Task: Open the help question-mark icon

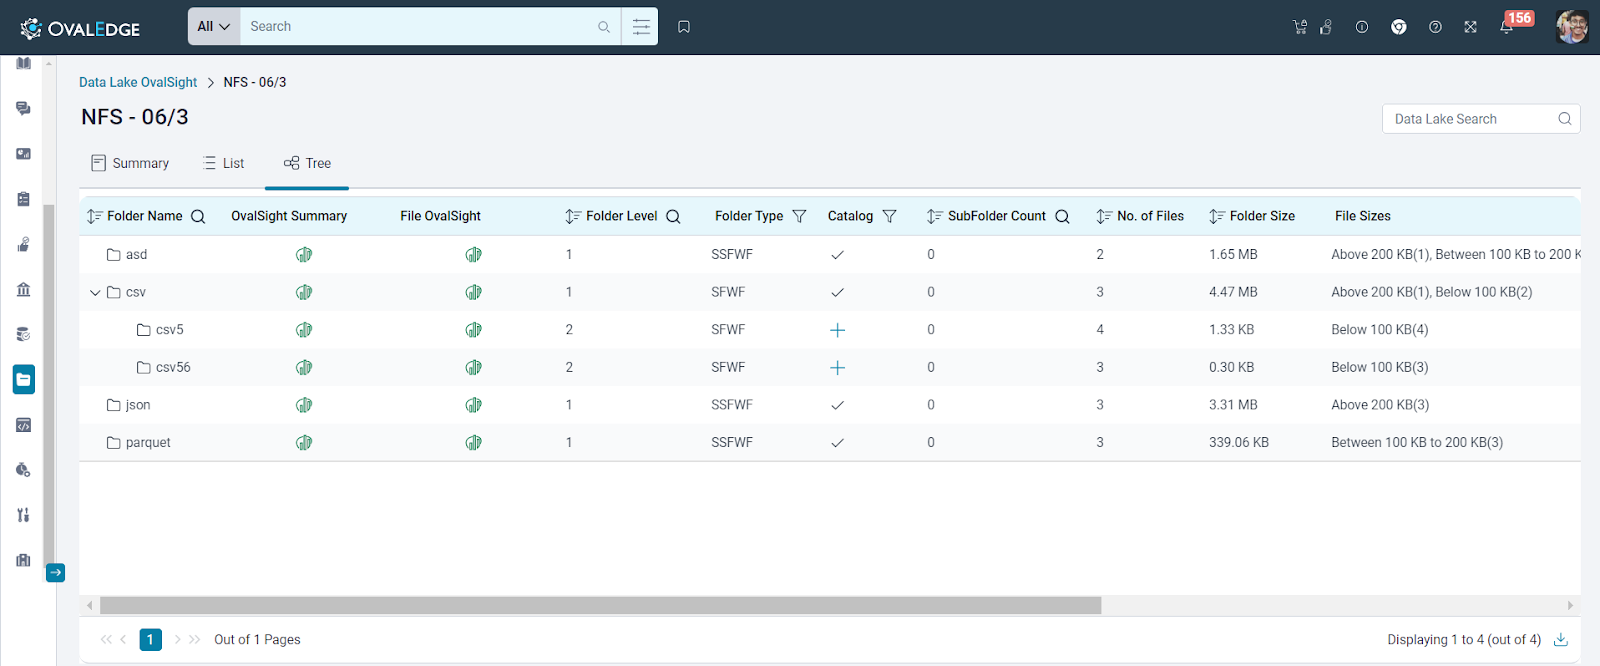Action: [x=1435, y=27]
